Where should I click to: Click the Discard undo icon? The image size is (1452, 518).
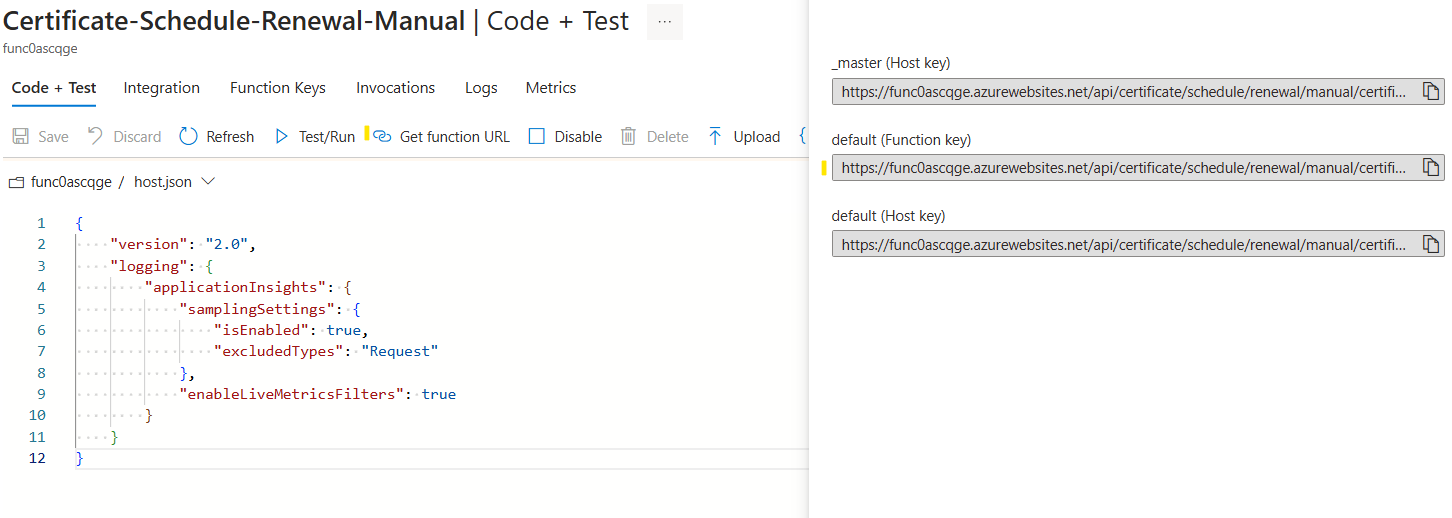(x=95, y=136)
